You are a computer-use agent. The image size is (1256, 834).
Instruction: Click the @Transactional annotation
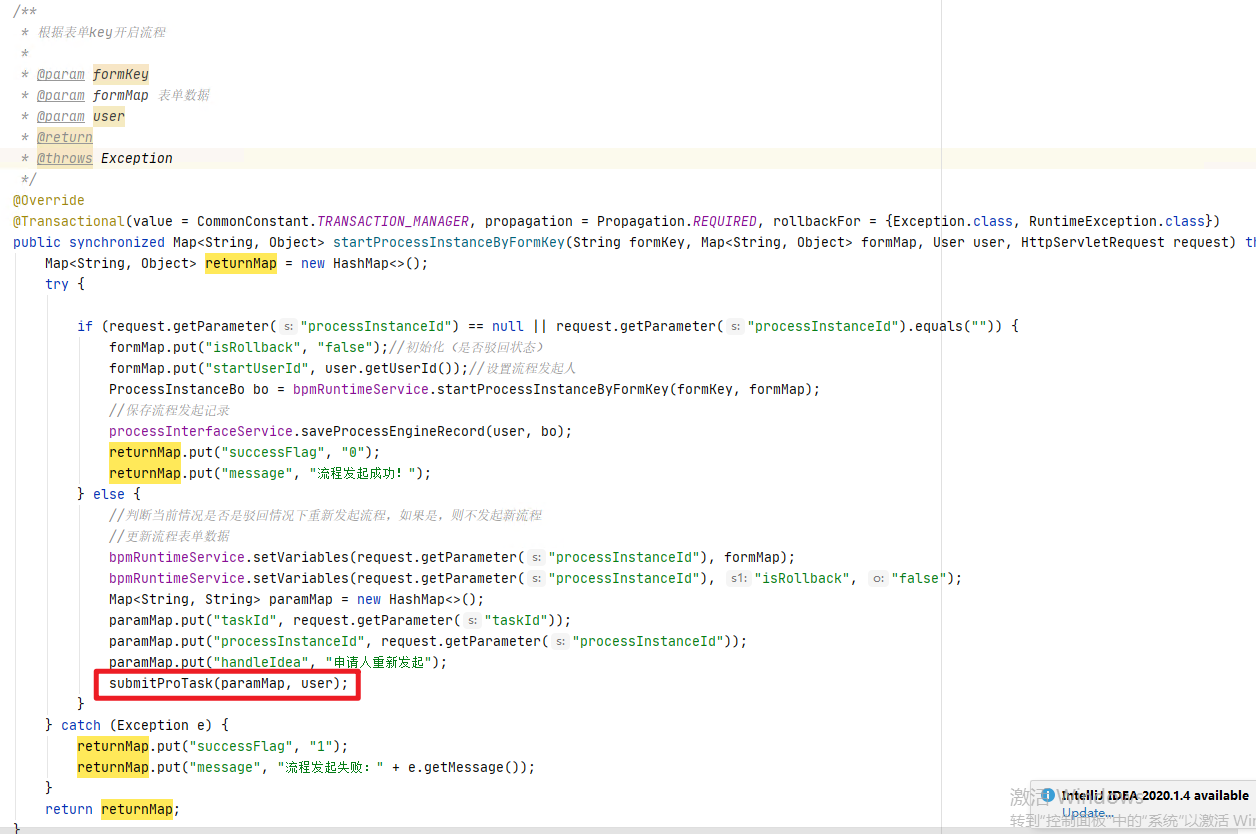coord(69,221)
